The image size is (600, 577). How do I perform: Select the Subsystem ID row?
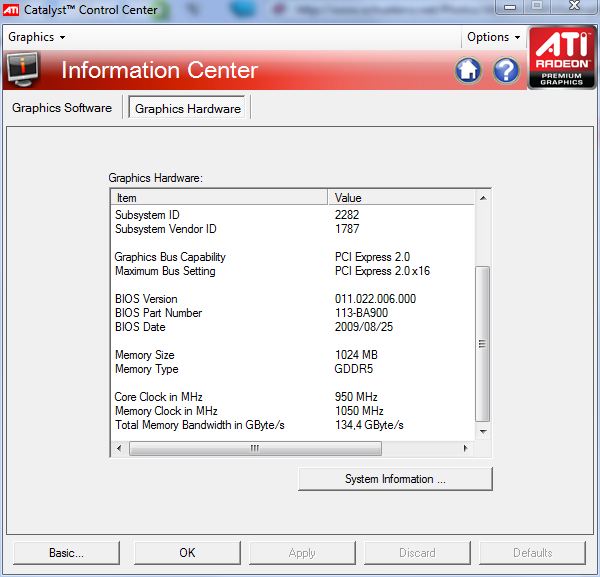click(x=293, y=215)
